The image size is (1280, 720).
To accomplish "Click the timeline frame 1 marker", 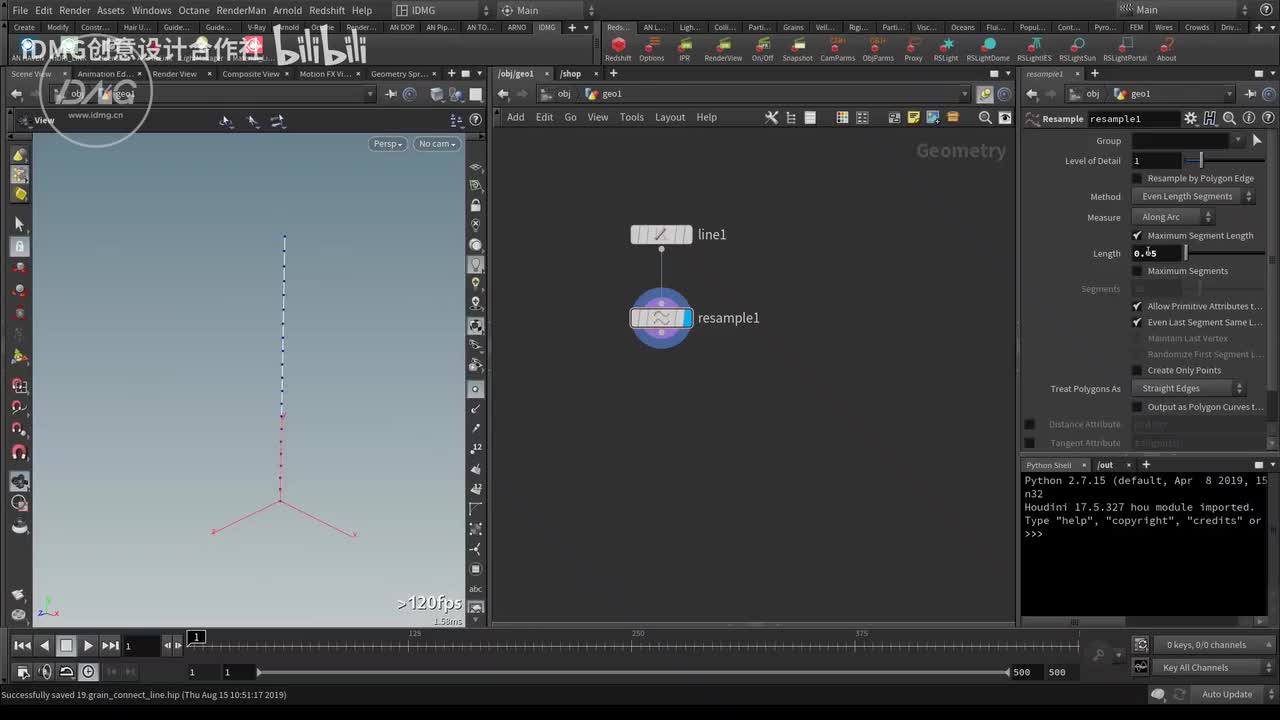I will tap(197, 637).
